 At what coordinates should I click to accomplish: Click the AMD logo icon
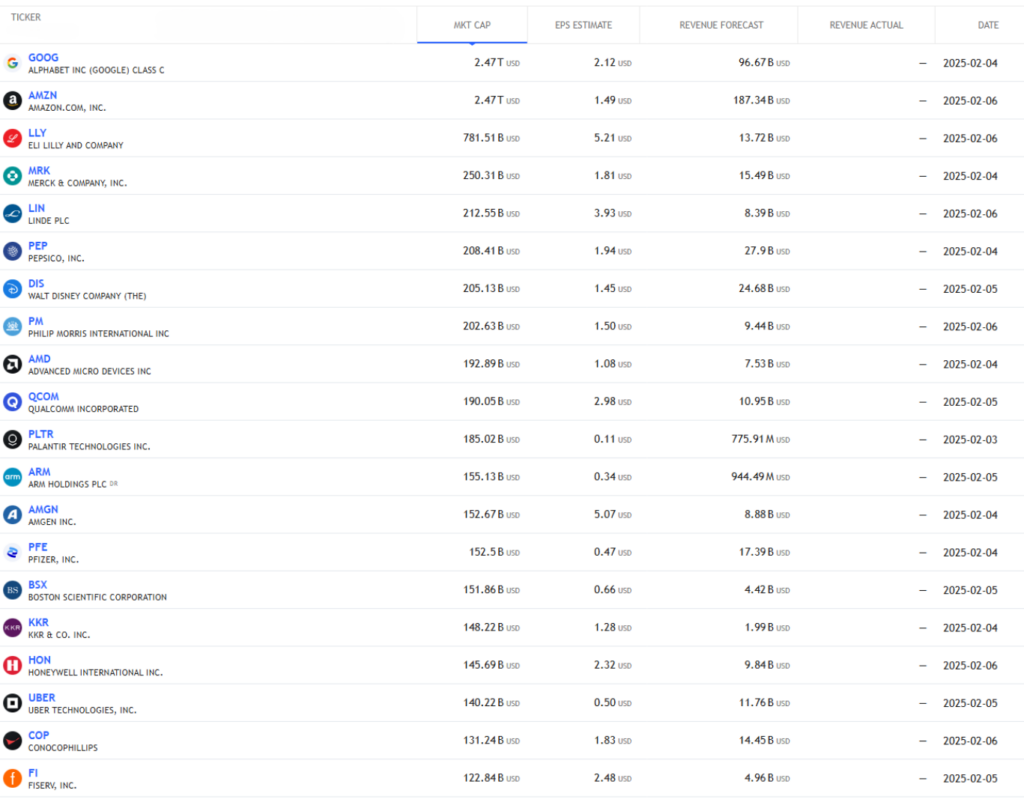tap(12, 364)
